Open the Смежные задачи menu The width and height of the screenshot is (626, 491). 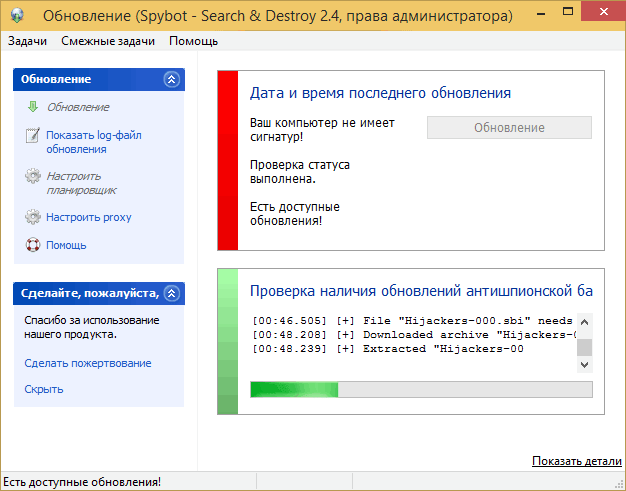(108, 41)
